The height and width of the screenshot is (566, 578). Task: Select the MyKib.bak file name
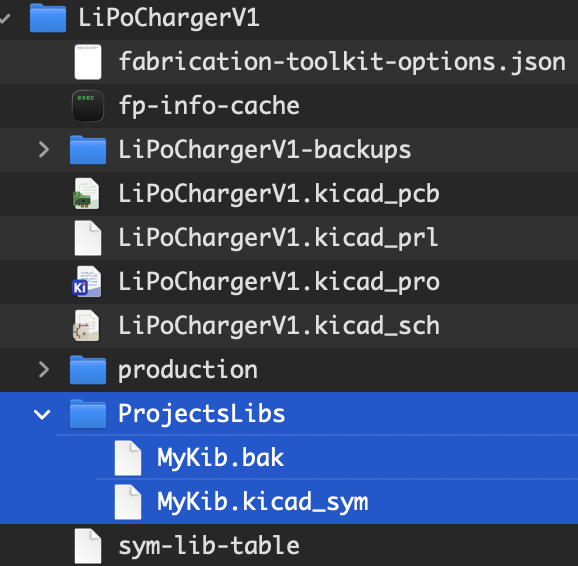click(x=220, y=458)
